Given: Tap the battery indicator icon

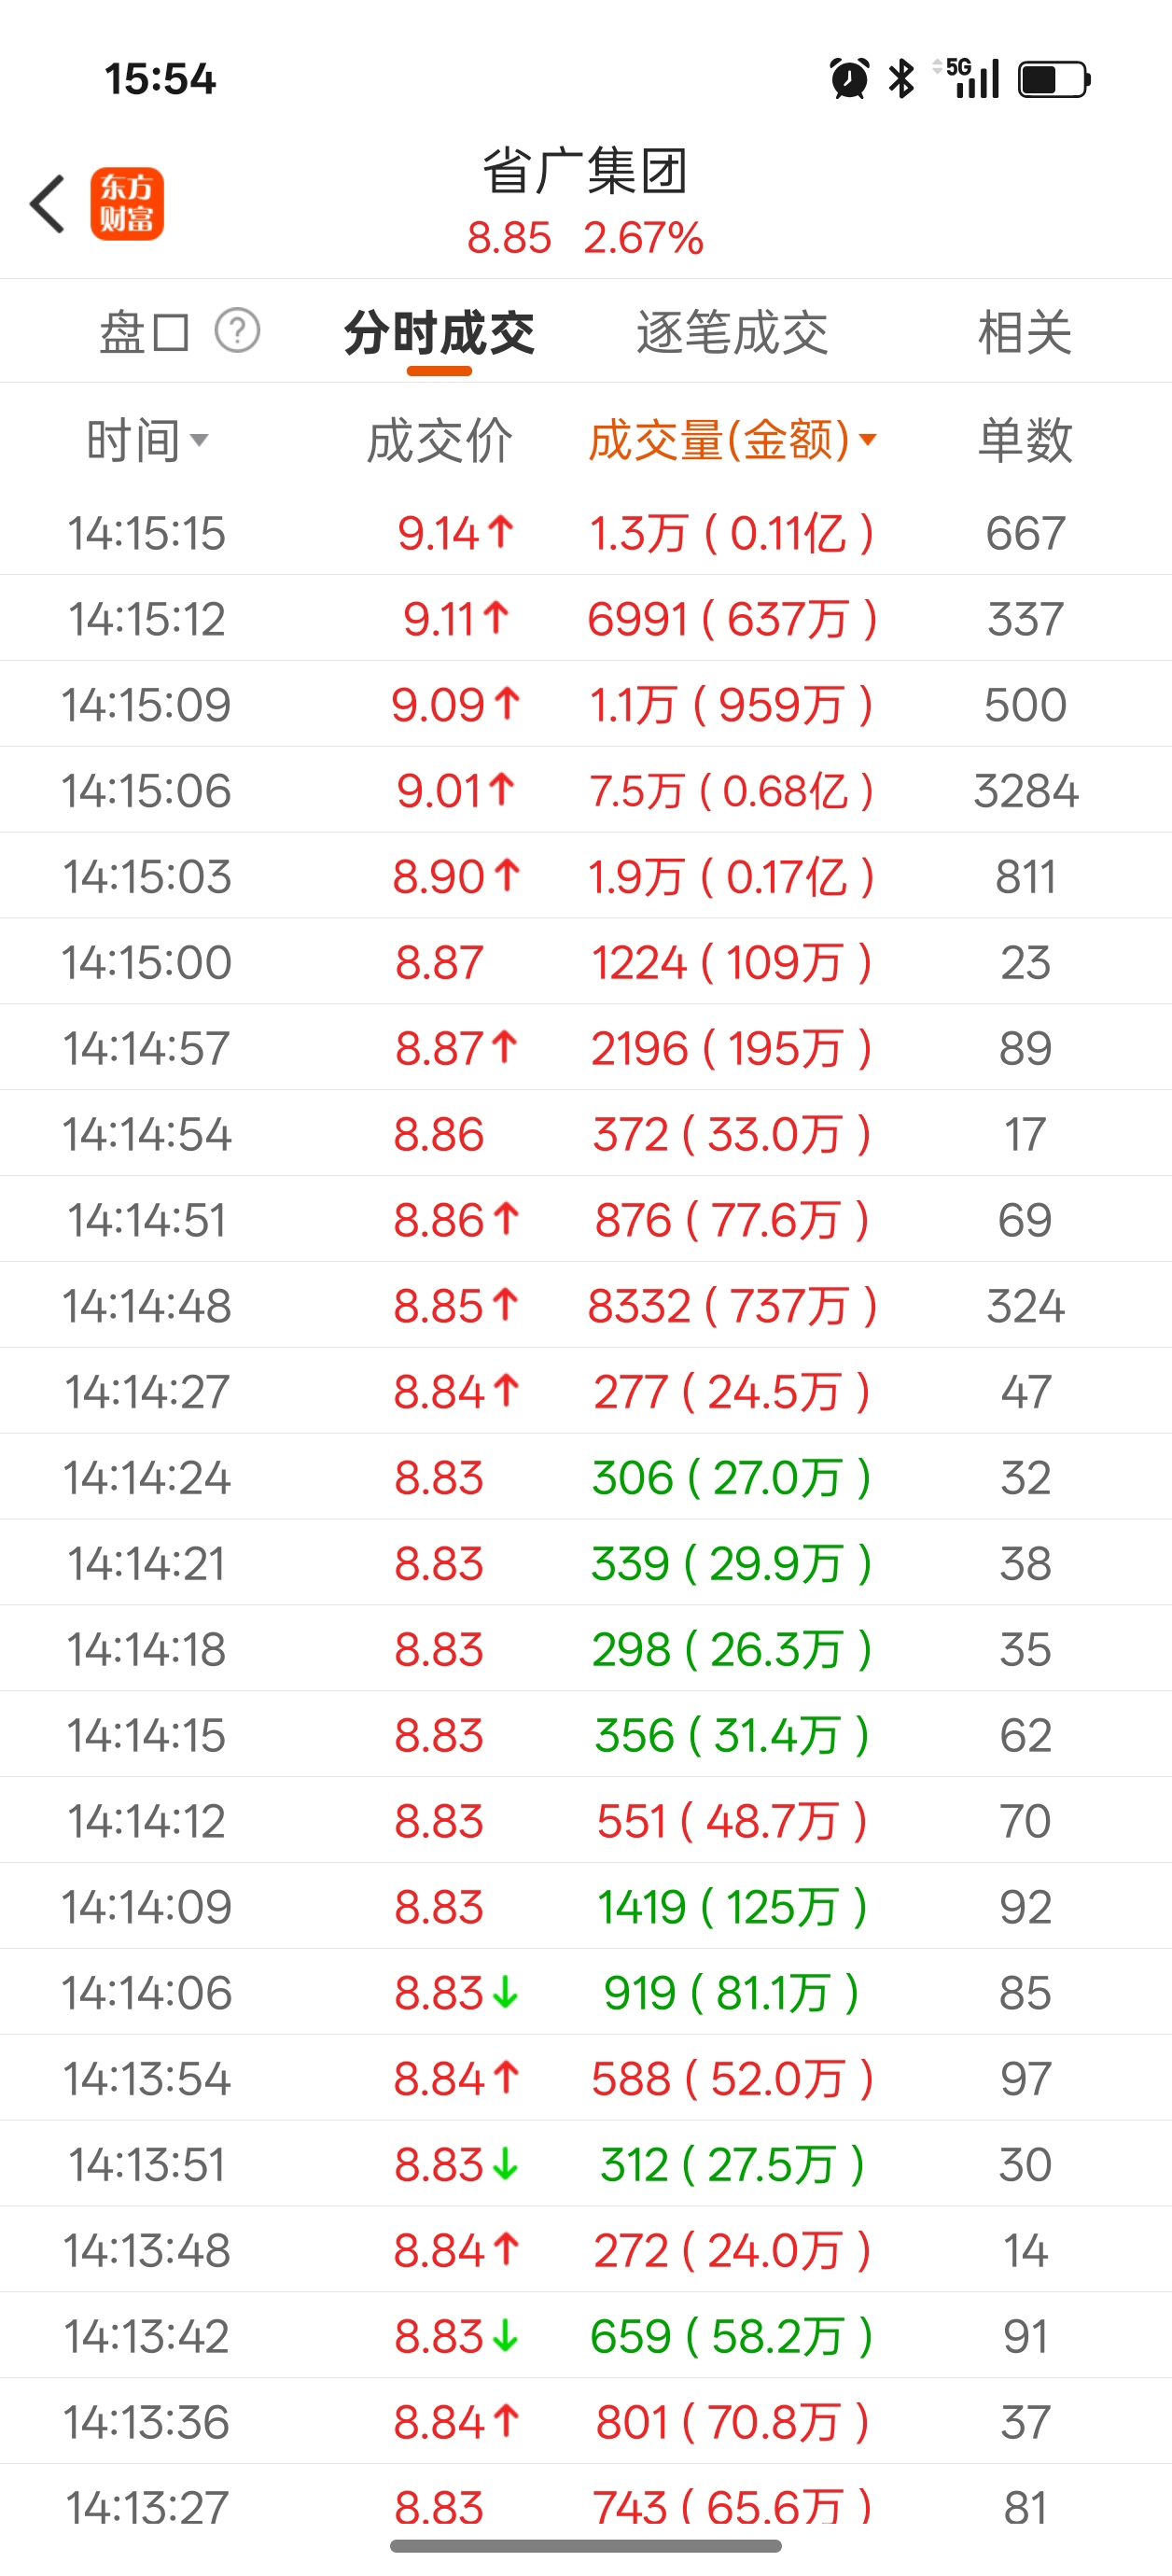Looking at the screenshot, I should point(1053,79).
